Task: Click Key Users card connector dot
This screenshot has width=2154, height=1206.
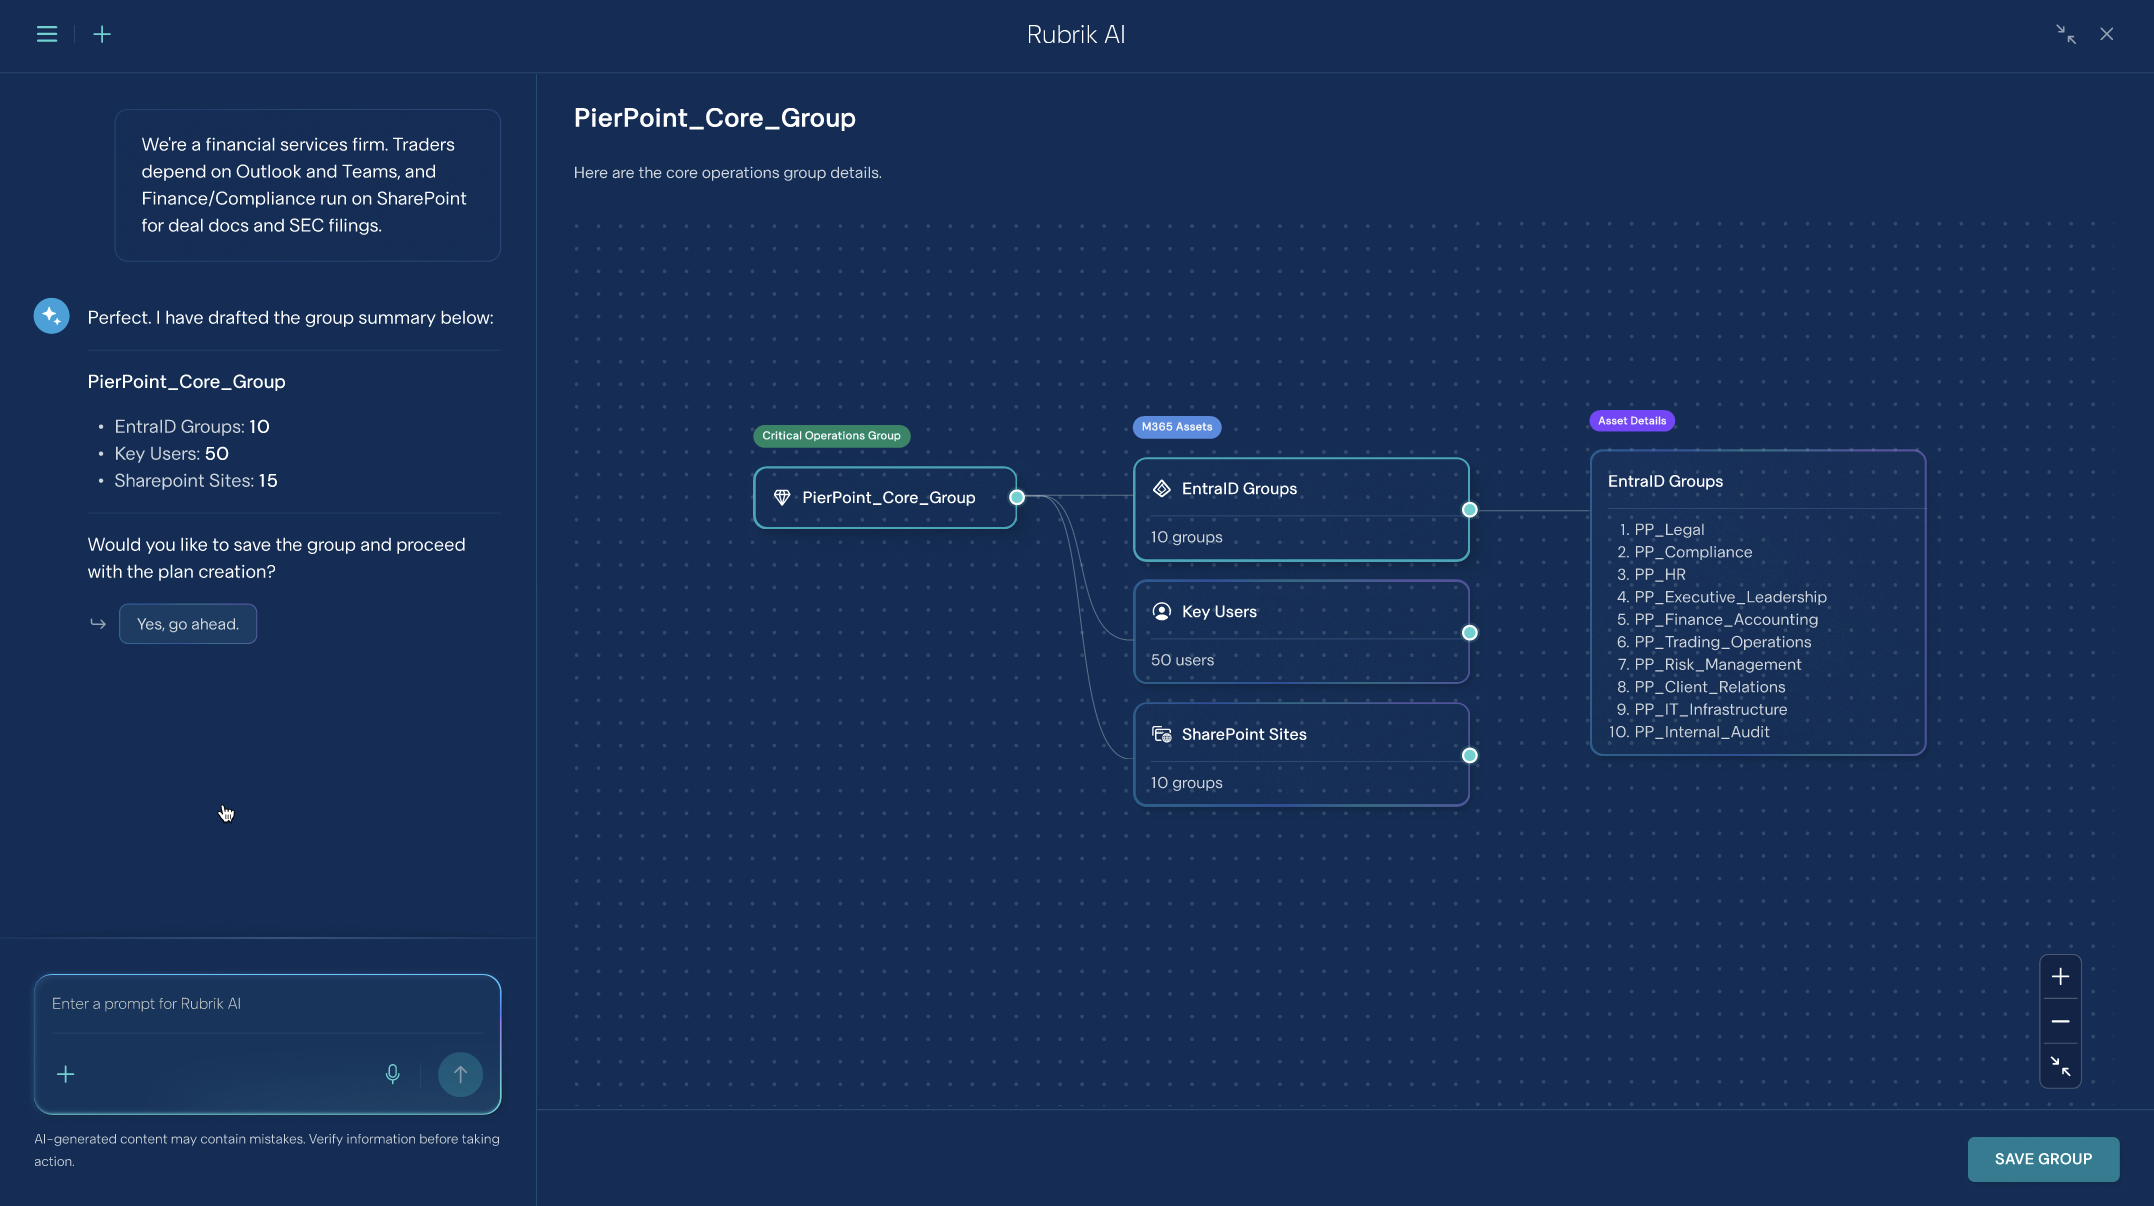Action: point(1470,633)
